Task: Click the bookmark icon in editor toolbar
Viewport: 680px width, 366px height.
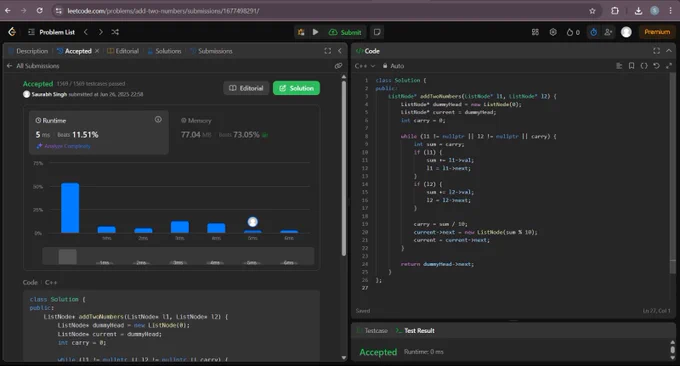Action: pos(631,66)
